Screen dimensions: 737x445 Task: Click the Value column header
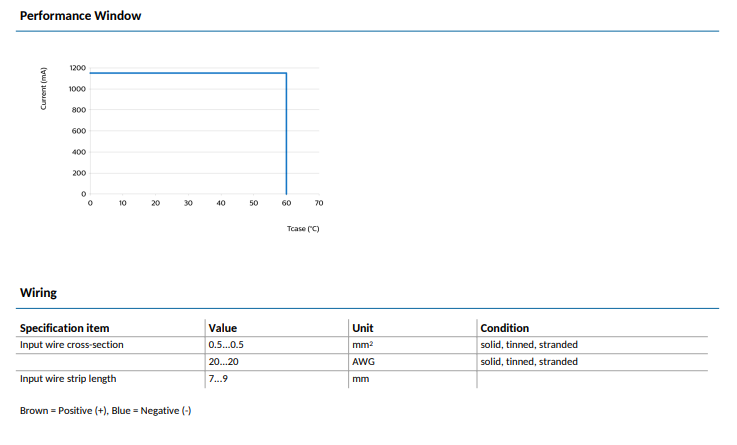(223, 328)
